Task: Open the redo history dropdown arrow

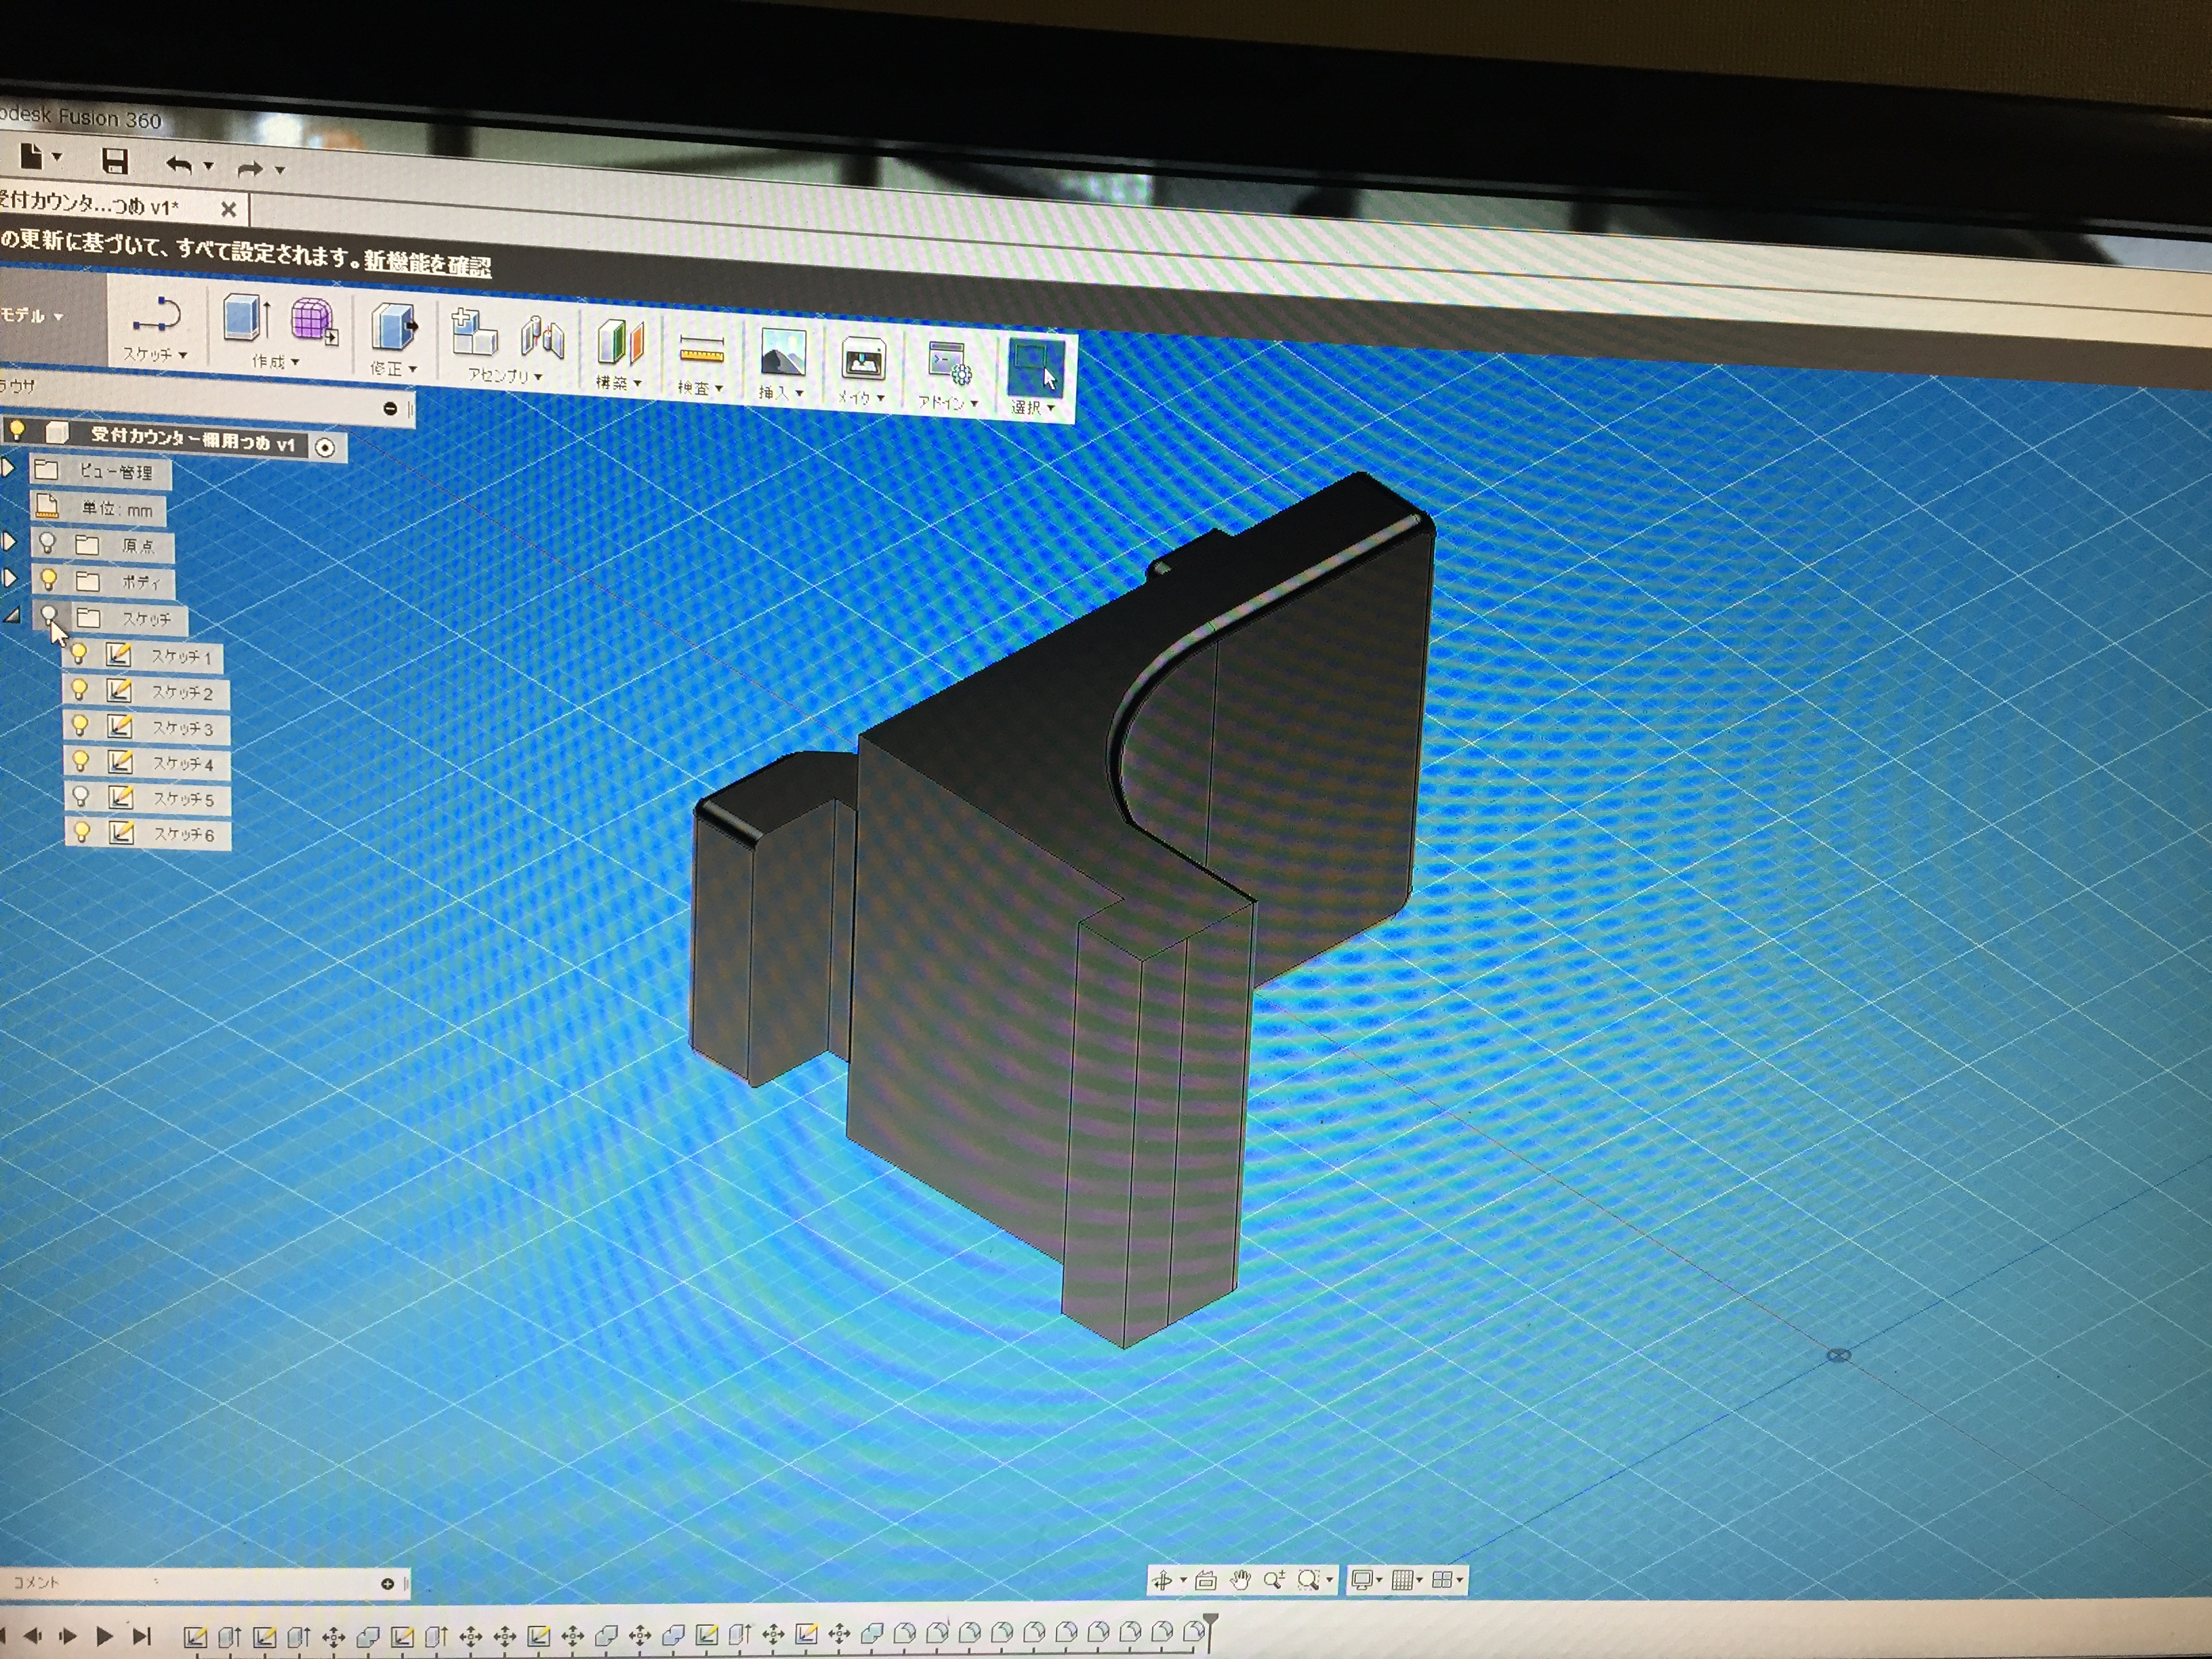Action: 280,170
